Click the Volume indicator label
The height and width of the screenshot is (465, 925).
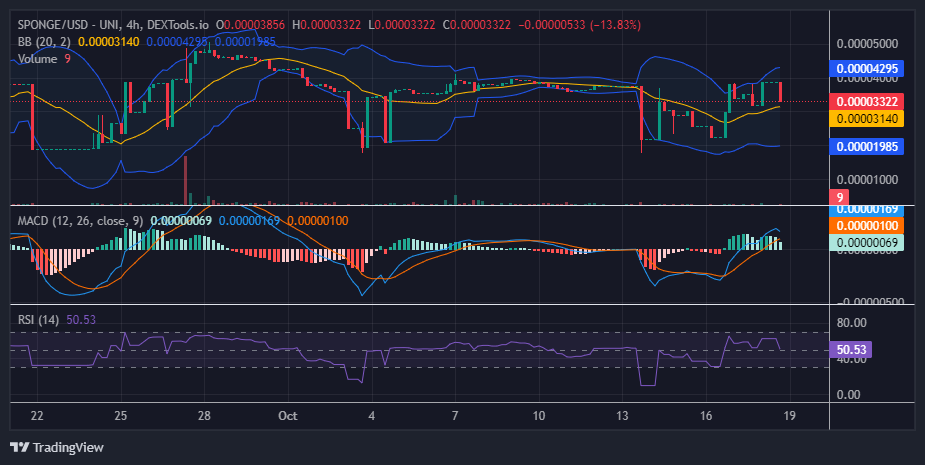click(37, 58)
